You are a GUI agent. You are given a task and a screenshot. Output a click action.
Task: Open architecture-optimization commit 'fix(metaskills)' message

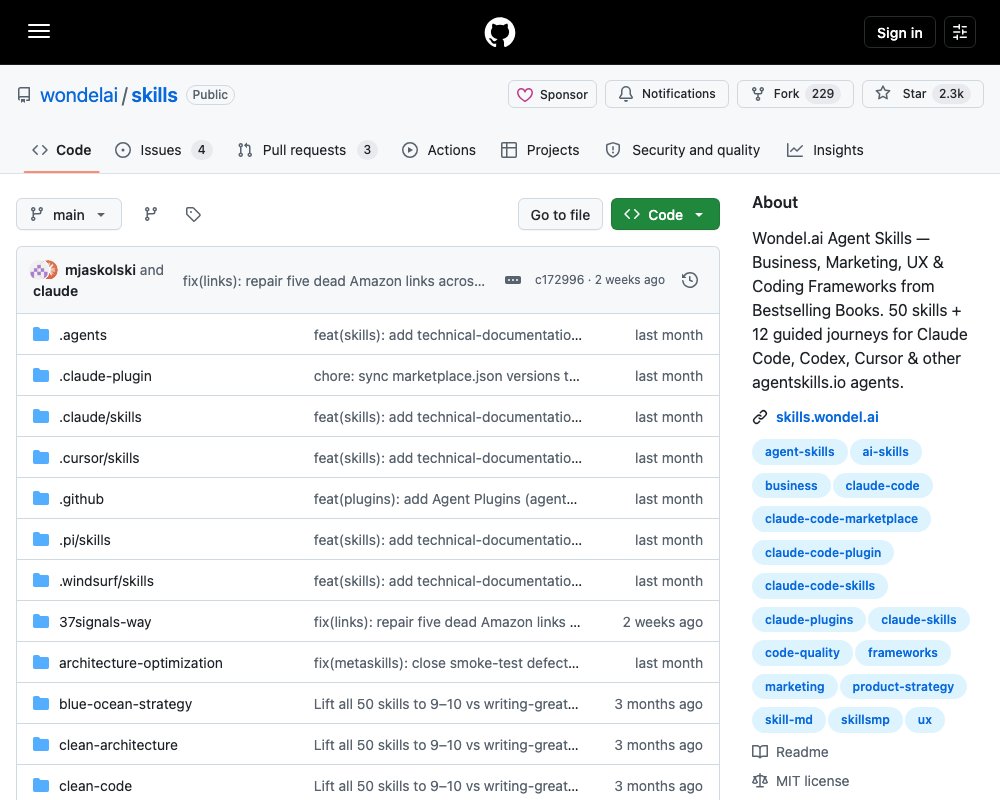click(x=446, y=663)
